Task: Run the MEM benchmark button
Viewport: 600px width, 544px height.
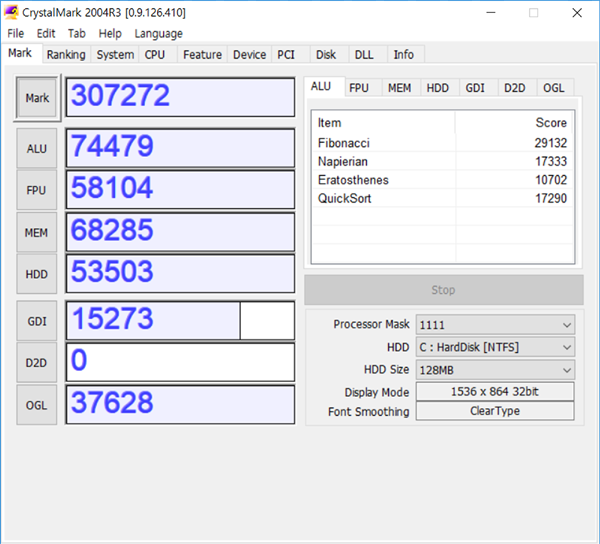Action: pos(37,232)
